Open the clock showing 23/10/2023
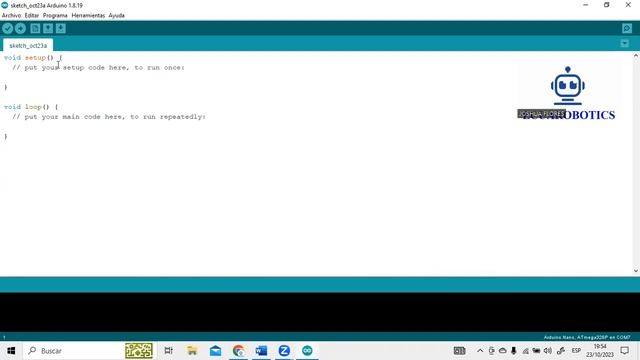640x360 pixels. pyautogui.click(x=600, y=351)
